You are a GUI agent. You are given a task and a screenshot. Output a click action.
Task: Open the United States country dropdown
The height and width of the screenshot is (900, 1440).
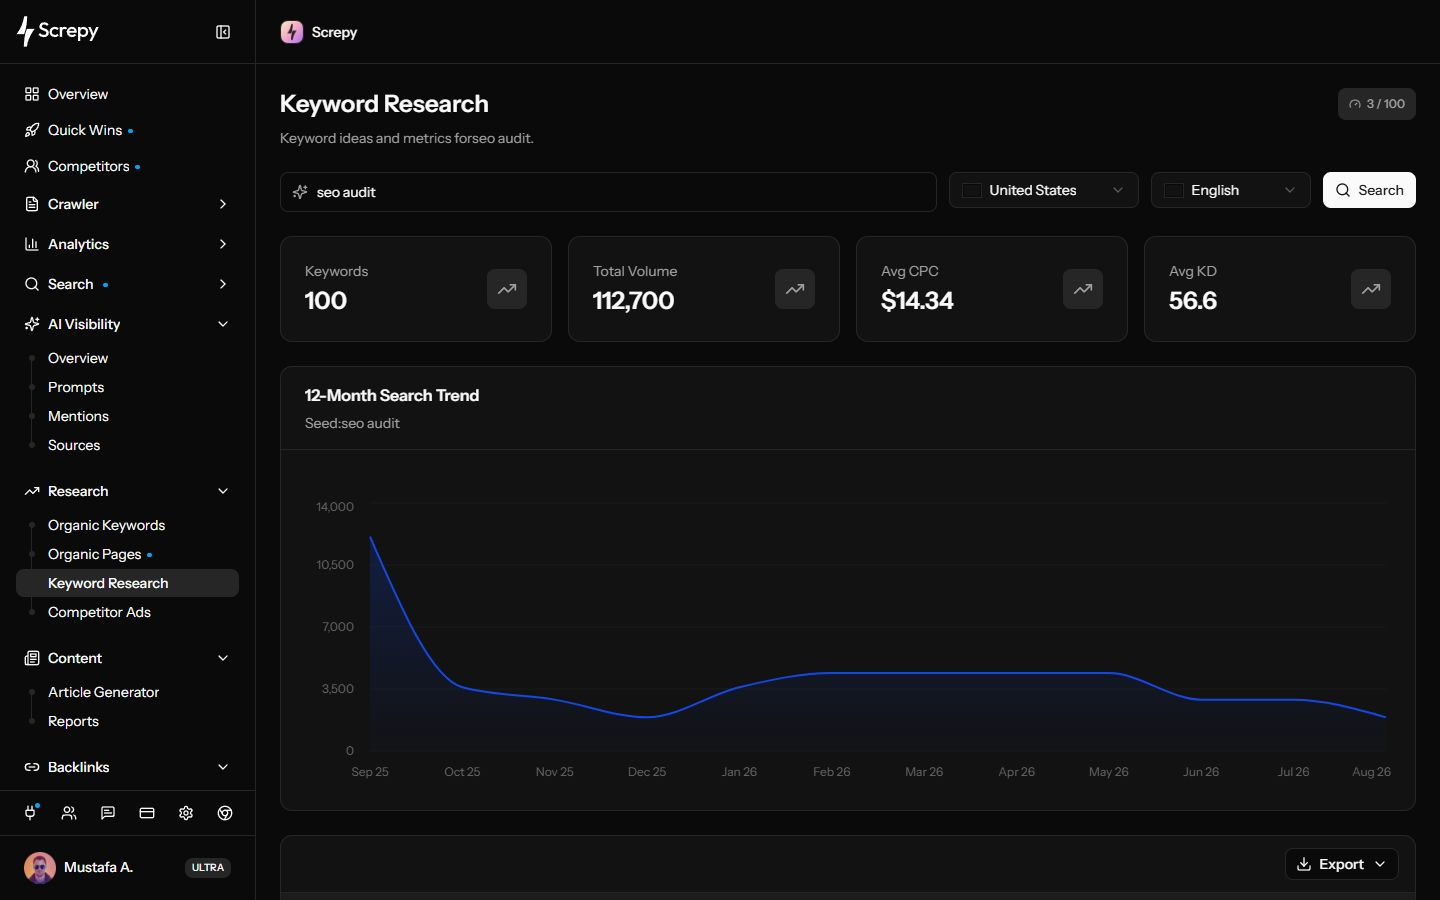click(1043, 190)
